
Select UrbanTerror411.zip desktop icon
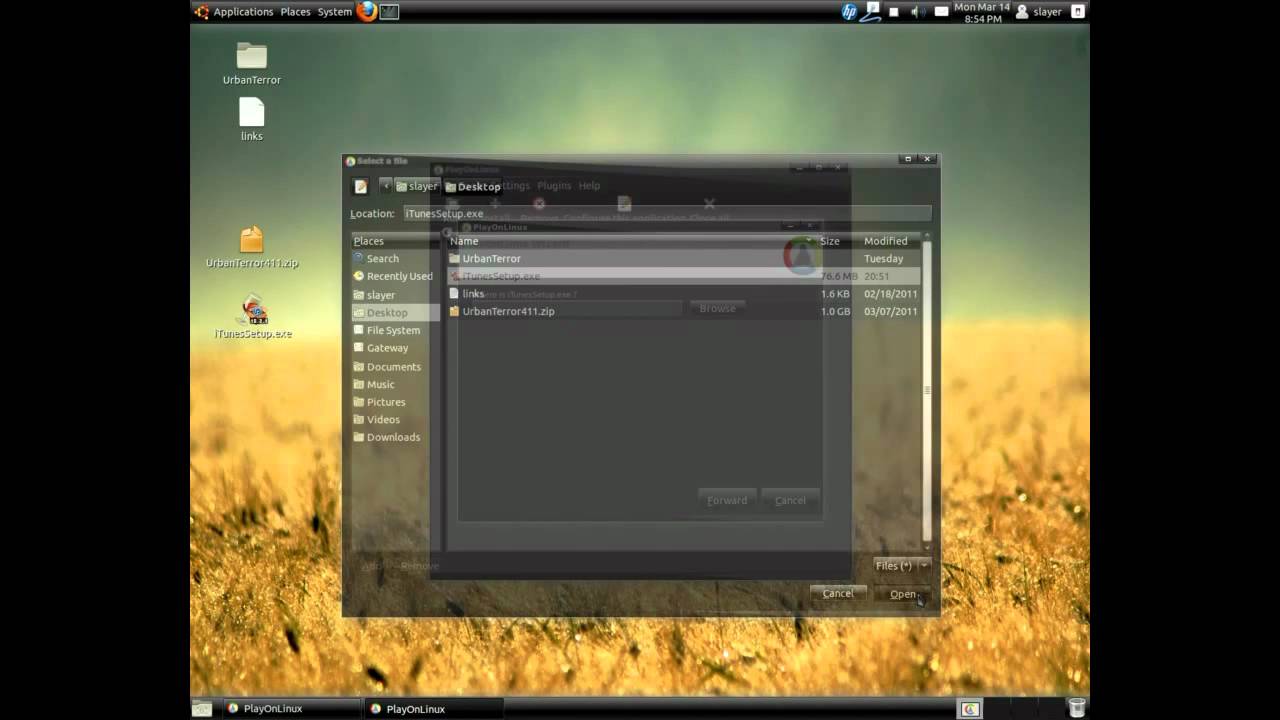(252, 247)
